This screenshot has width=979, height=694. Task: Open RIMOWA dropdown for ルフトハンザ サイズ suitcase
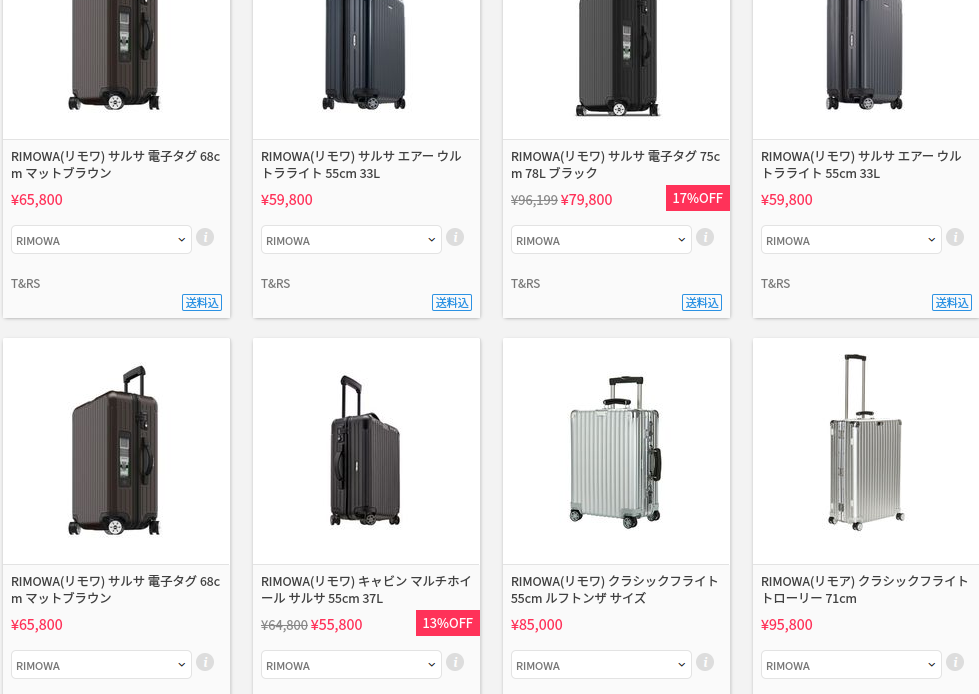pyautogui.click(x=601, y=665)
